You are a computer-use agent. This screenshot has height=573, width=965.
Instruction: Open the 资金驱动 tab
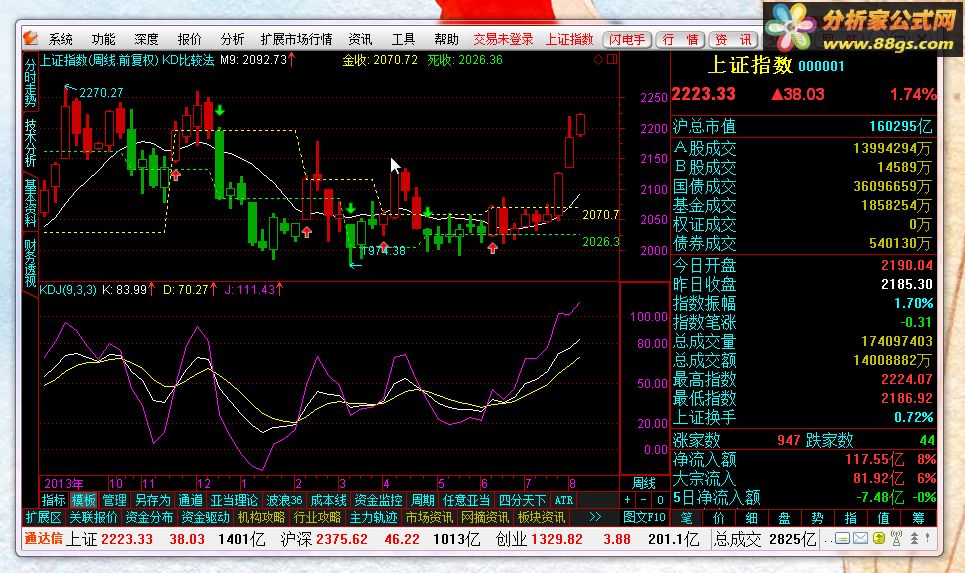(205, 518)
